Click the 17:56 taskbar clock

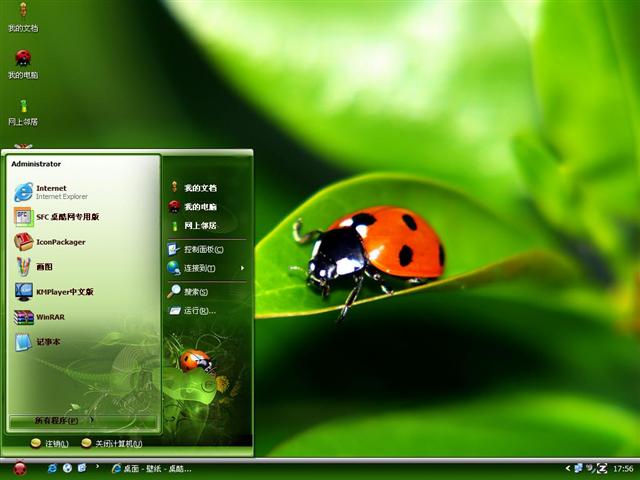623,469
